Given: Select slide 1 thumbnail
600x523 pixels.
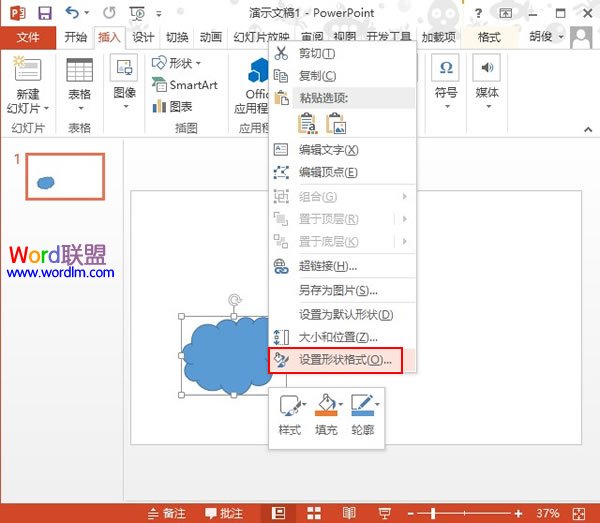Looking at the screenshot, I should pos(65,176).
